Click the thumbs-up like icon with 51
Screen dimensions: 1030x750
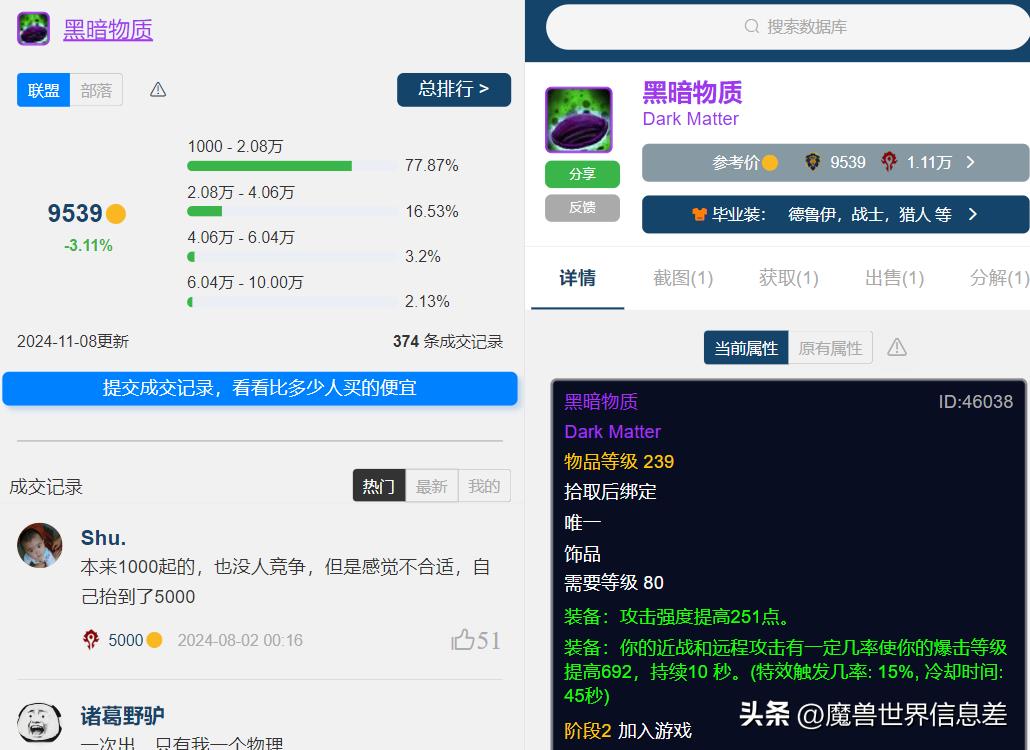point(463,640)
